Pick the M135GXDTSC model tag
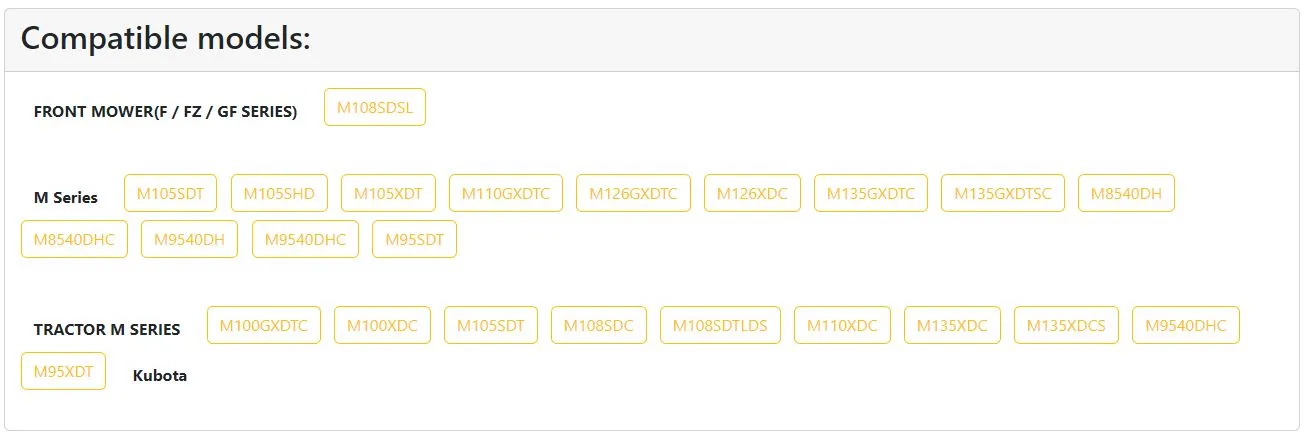This screenshot has width=1305, height=435. [x=1002, y=193]
